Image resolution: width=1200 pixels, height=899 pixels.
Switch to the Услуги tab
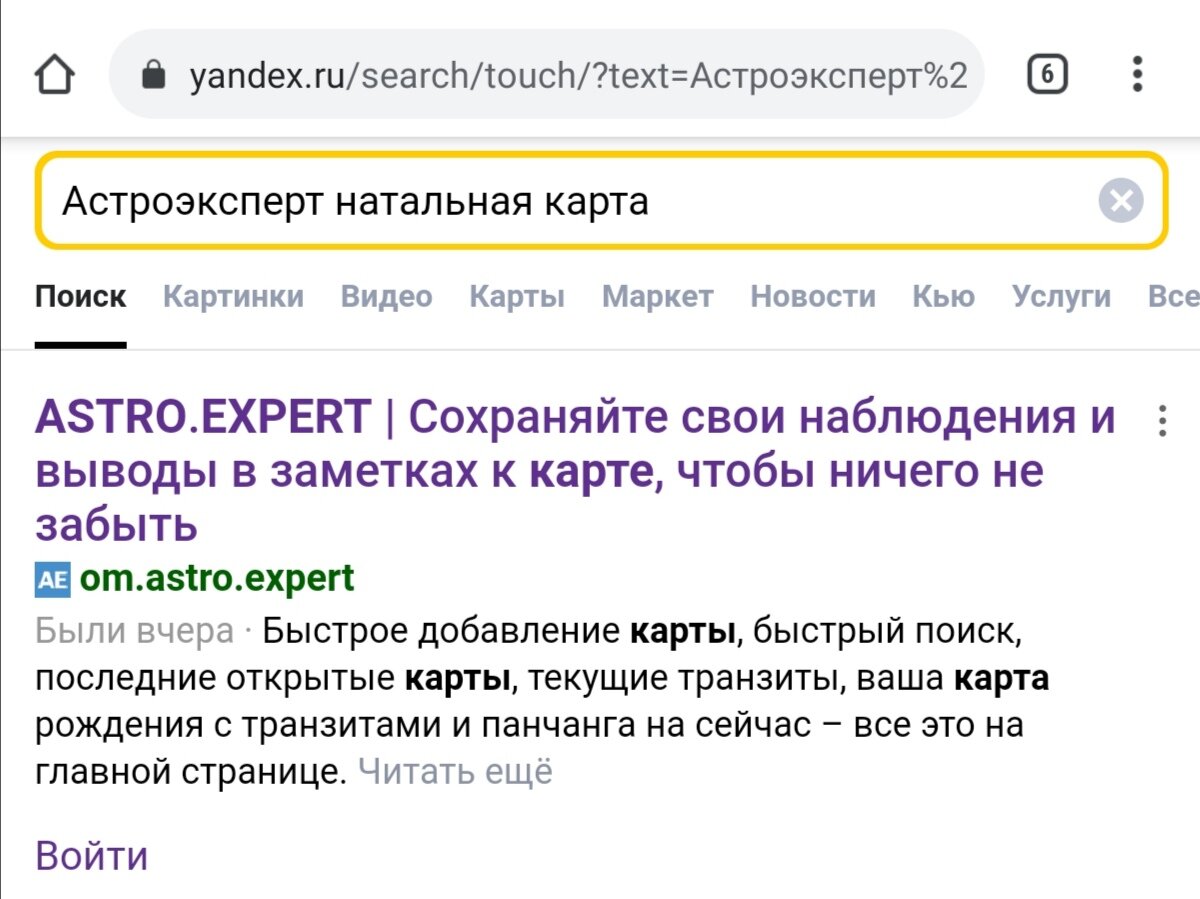pos(1061,297)
